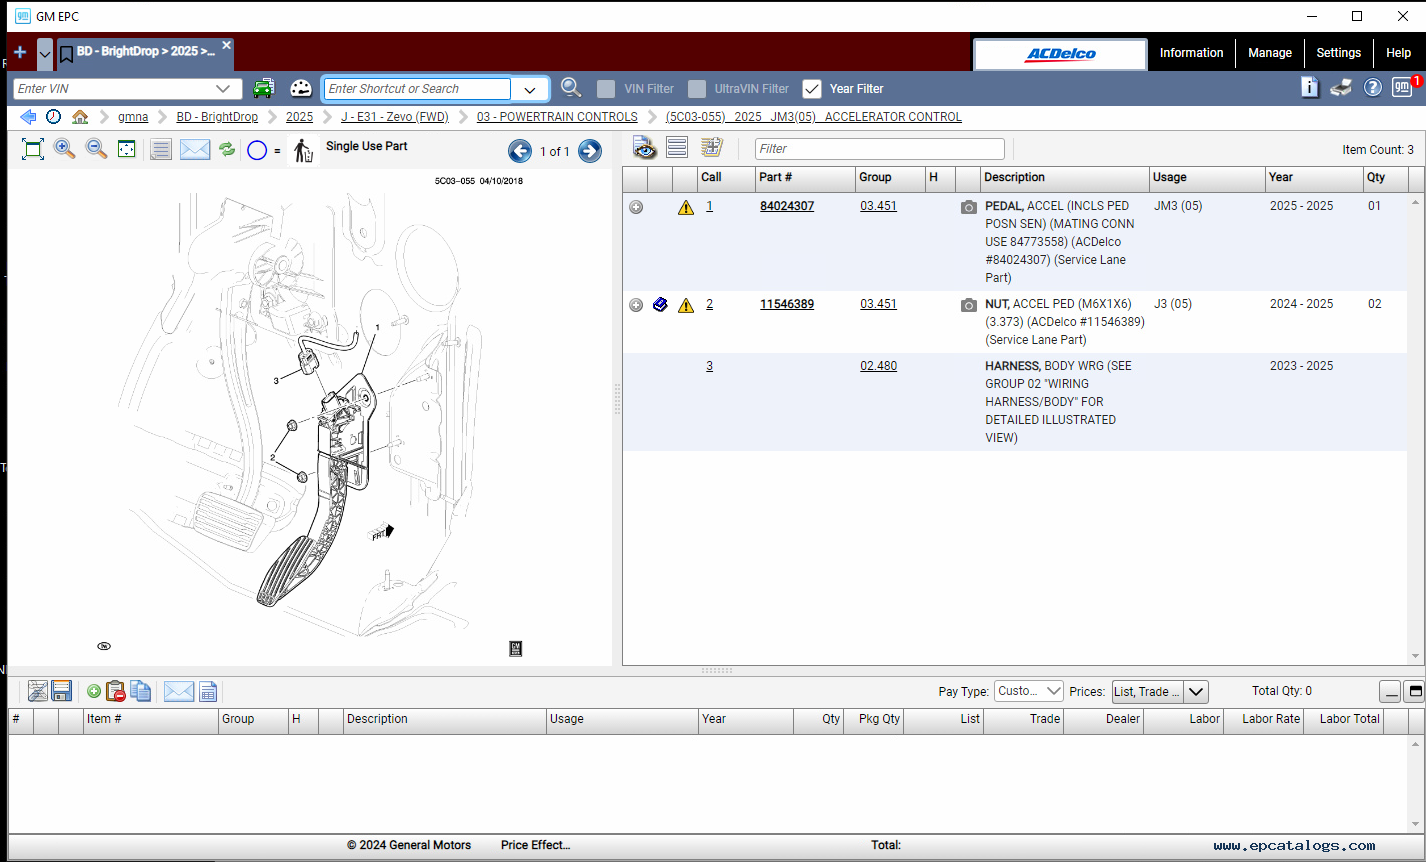Expand the Enter VIN dropdown arrow
Screen dimensions: 1426x862
coord(223,89)
